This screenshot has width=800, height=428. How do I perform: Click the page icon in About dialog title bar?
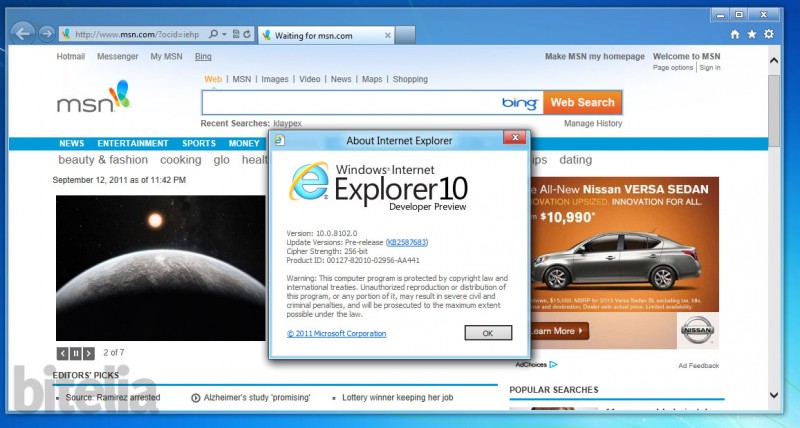point(279,140)
